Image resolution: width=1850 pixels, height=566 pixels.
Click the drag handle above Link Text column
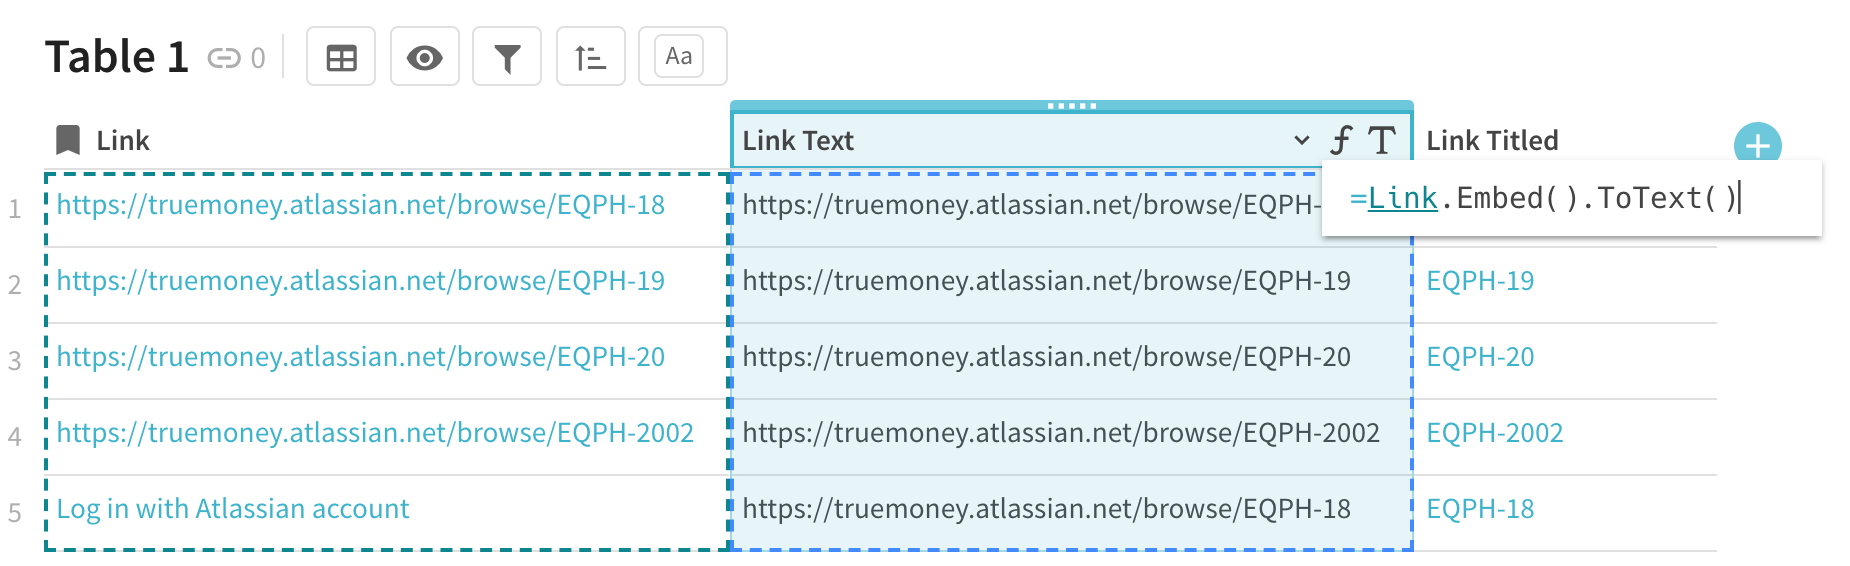[x=1072, y=105]
